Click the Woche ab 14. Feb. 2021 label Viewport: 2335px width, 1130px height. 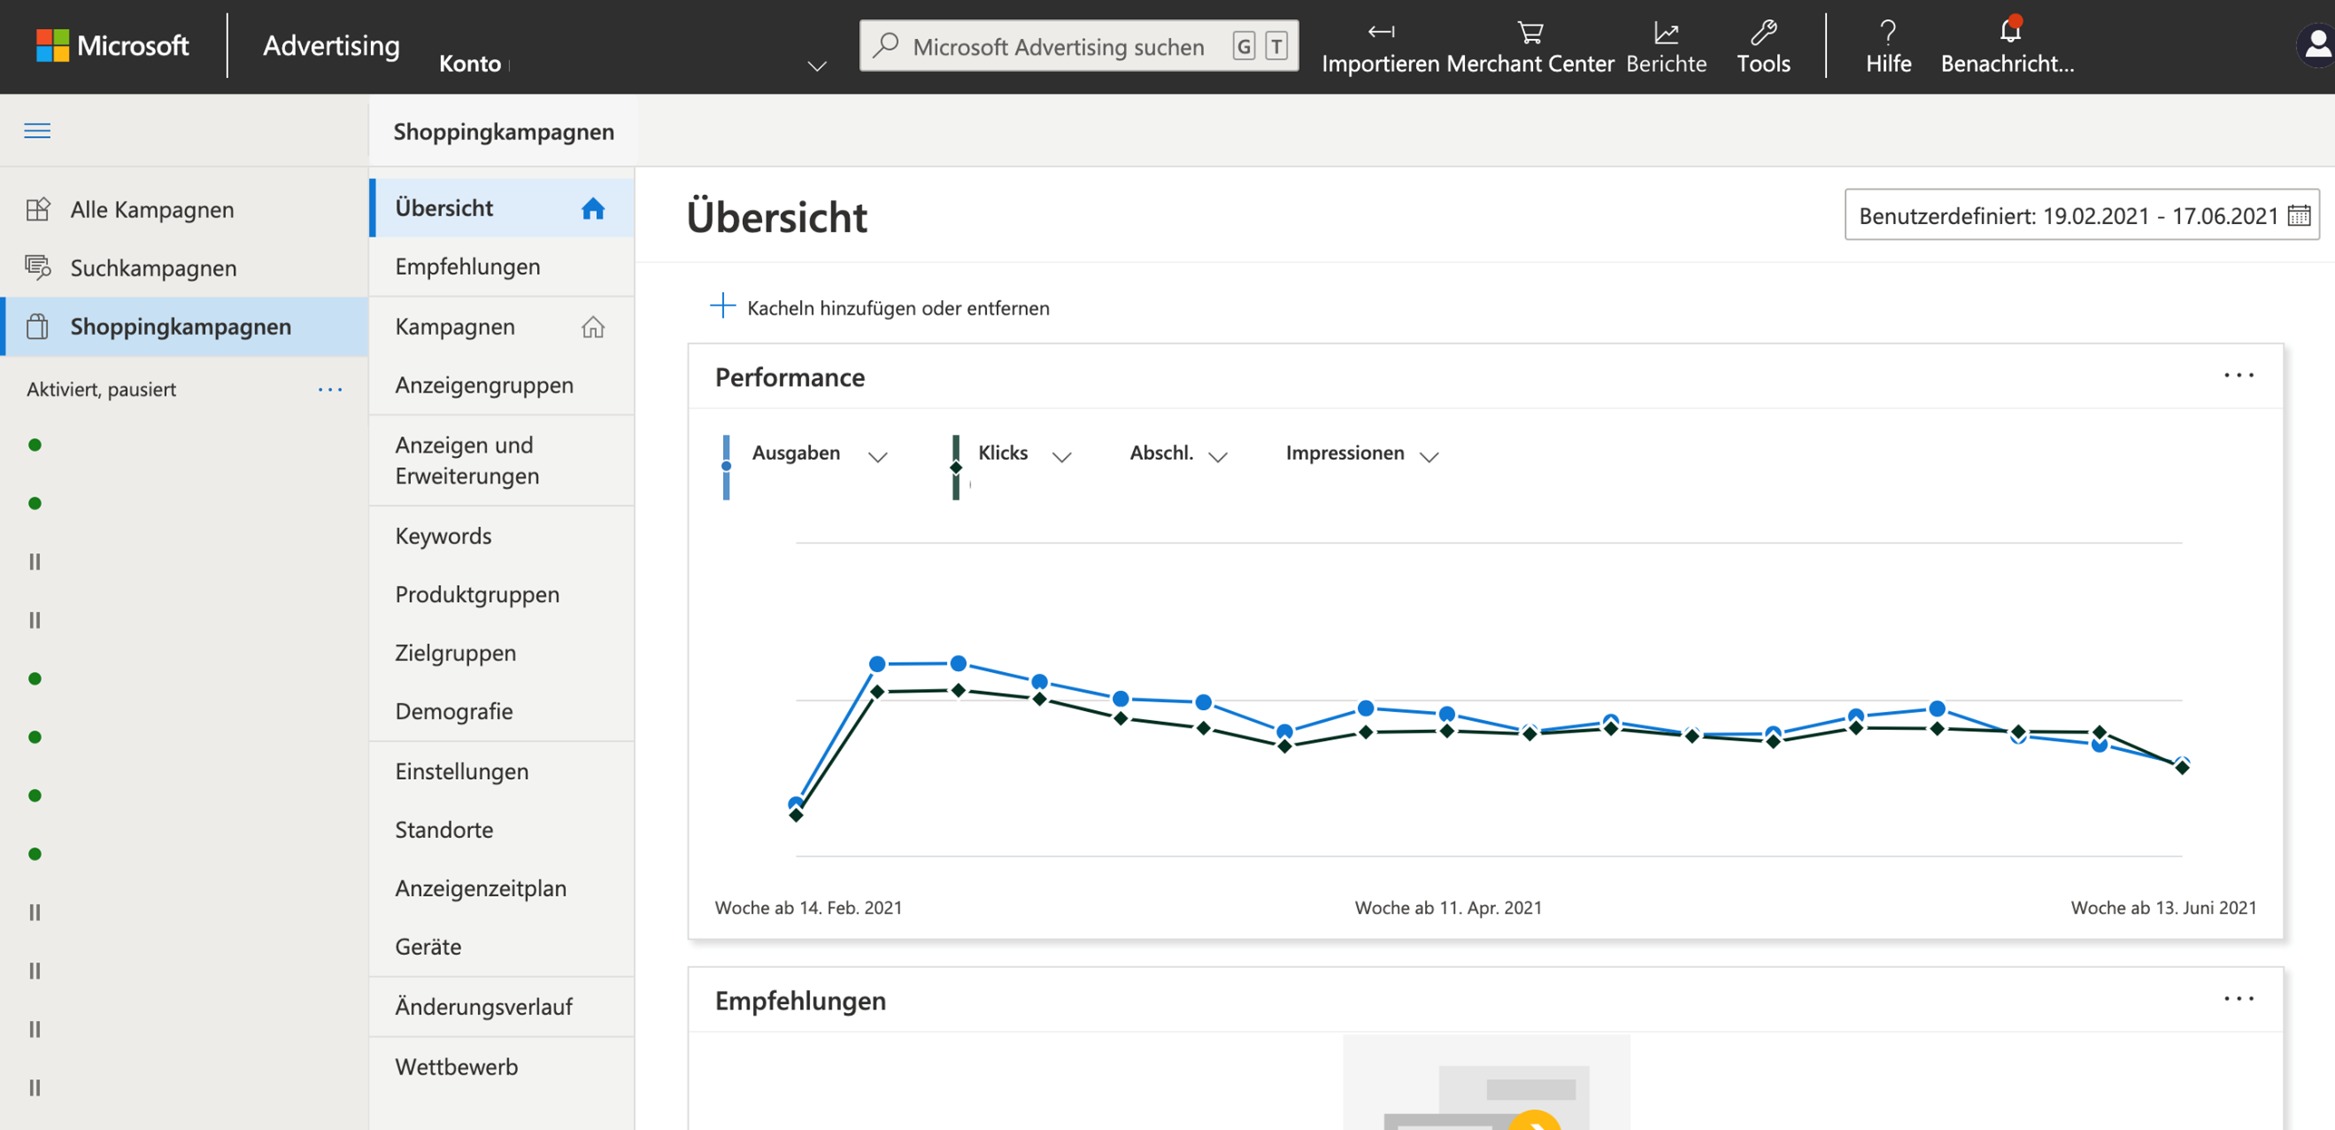808,908
